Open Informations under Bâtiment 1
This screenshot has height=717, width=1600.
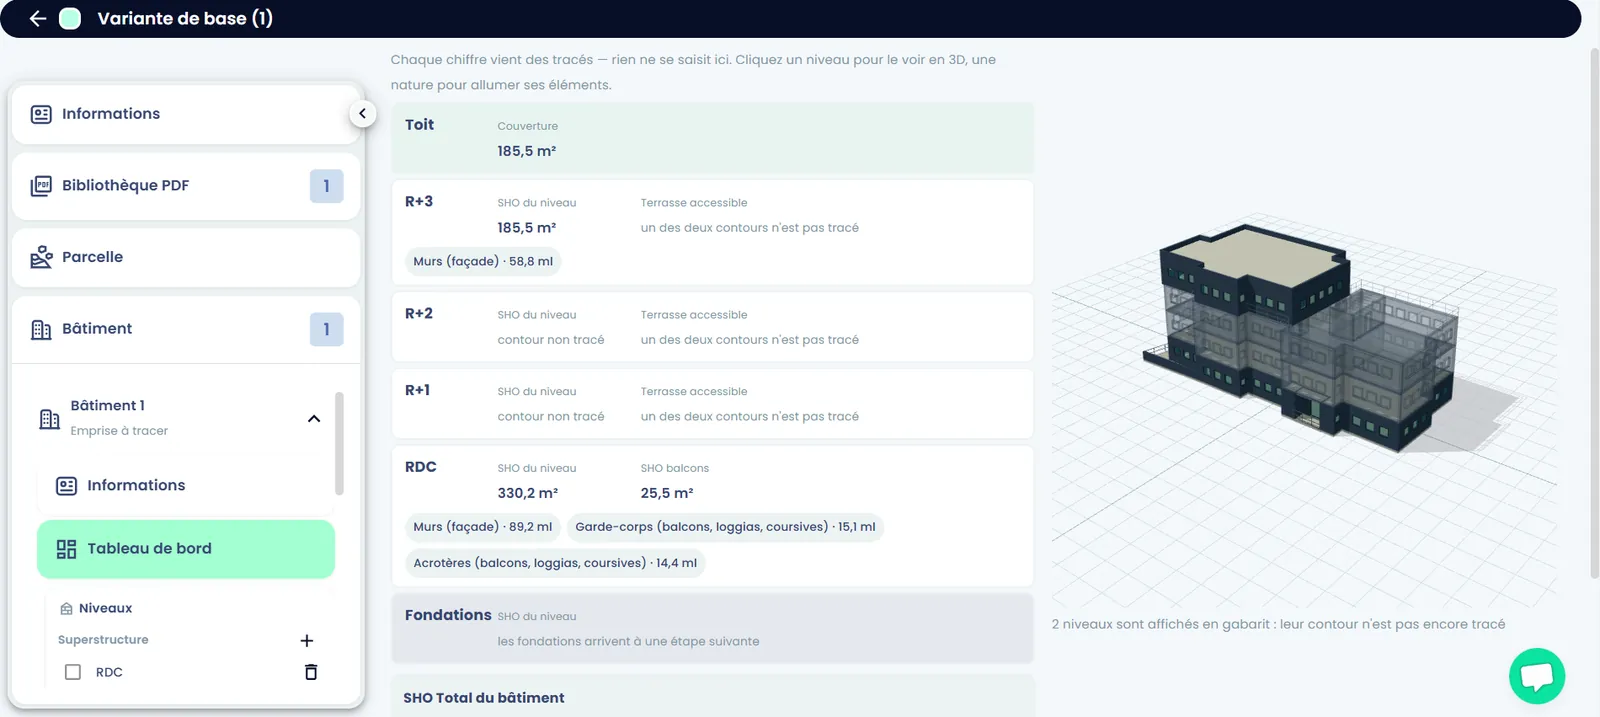coord(186,486)
